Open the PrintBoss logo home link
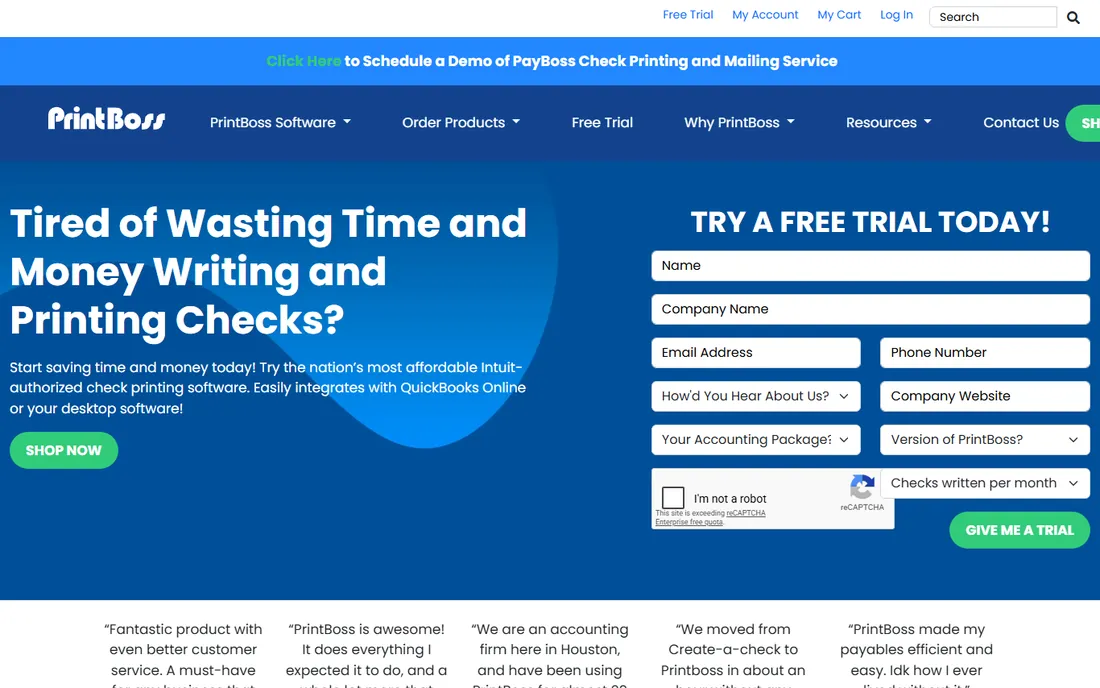 tap(107, 119)
